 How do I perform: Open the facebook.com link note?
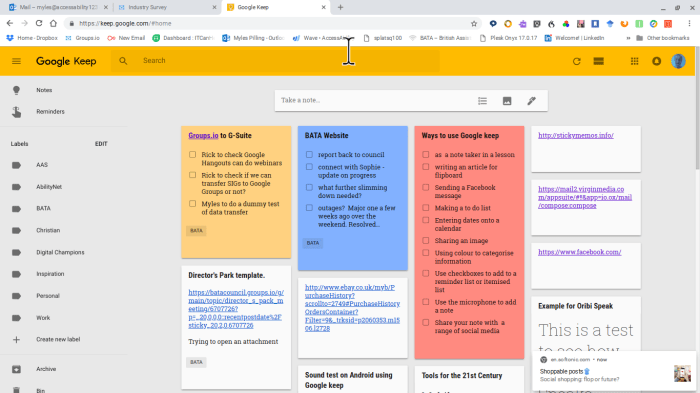(579, 252)
